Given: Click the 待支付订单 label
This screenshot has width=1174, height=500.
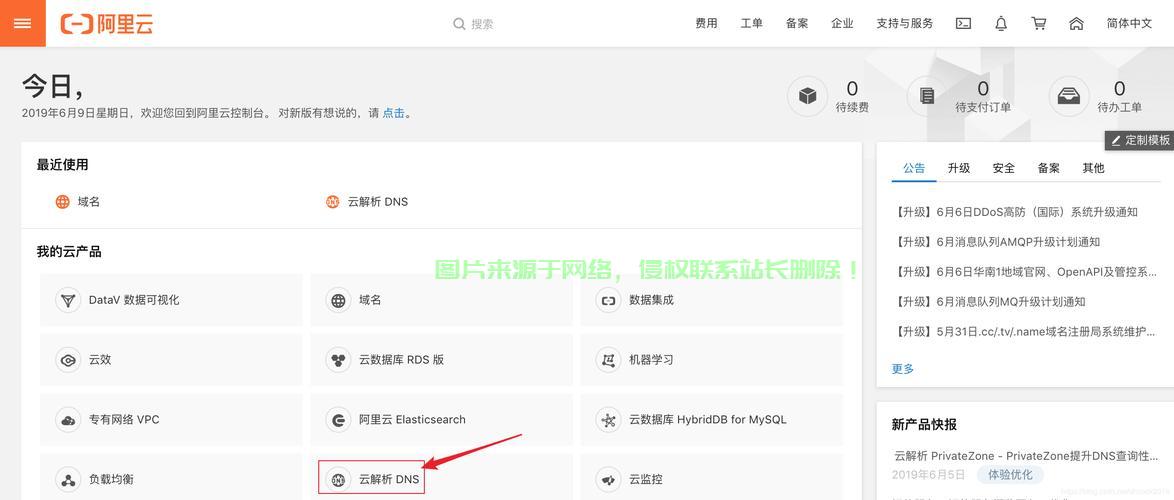Looking at the screenshot, I should pyautogui.click(x=983, y=107).
